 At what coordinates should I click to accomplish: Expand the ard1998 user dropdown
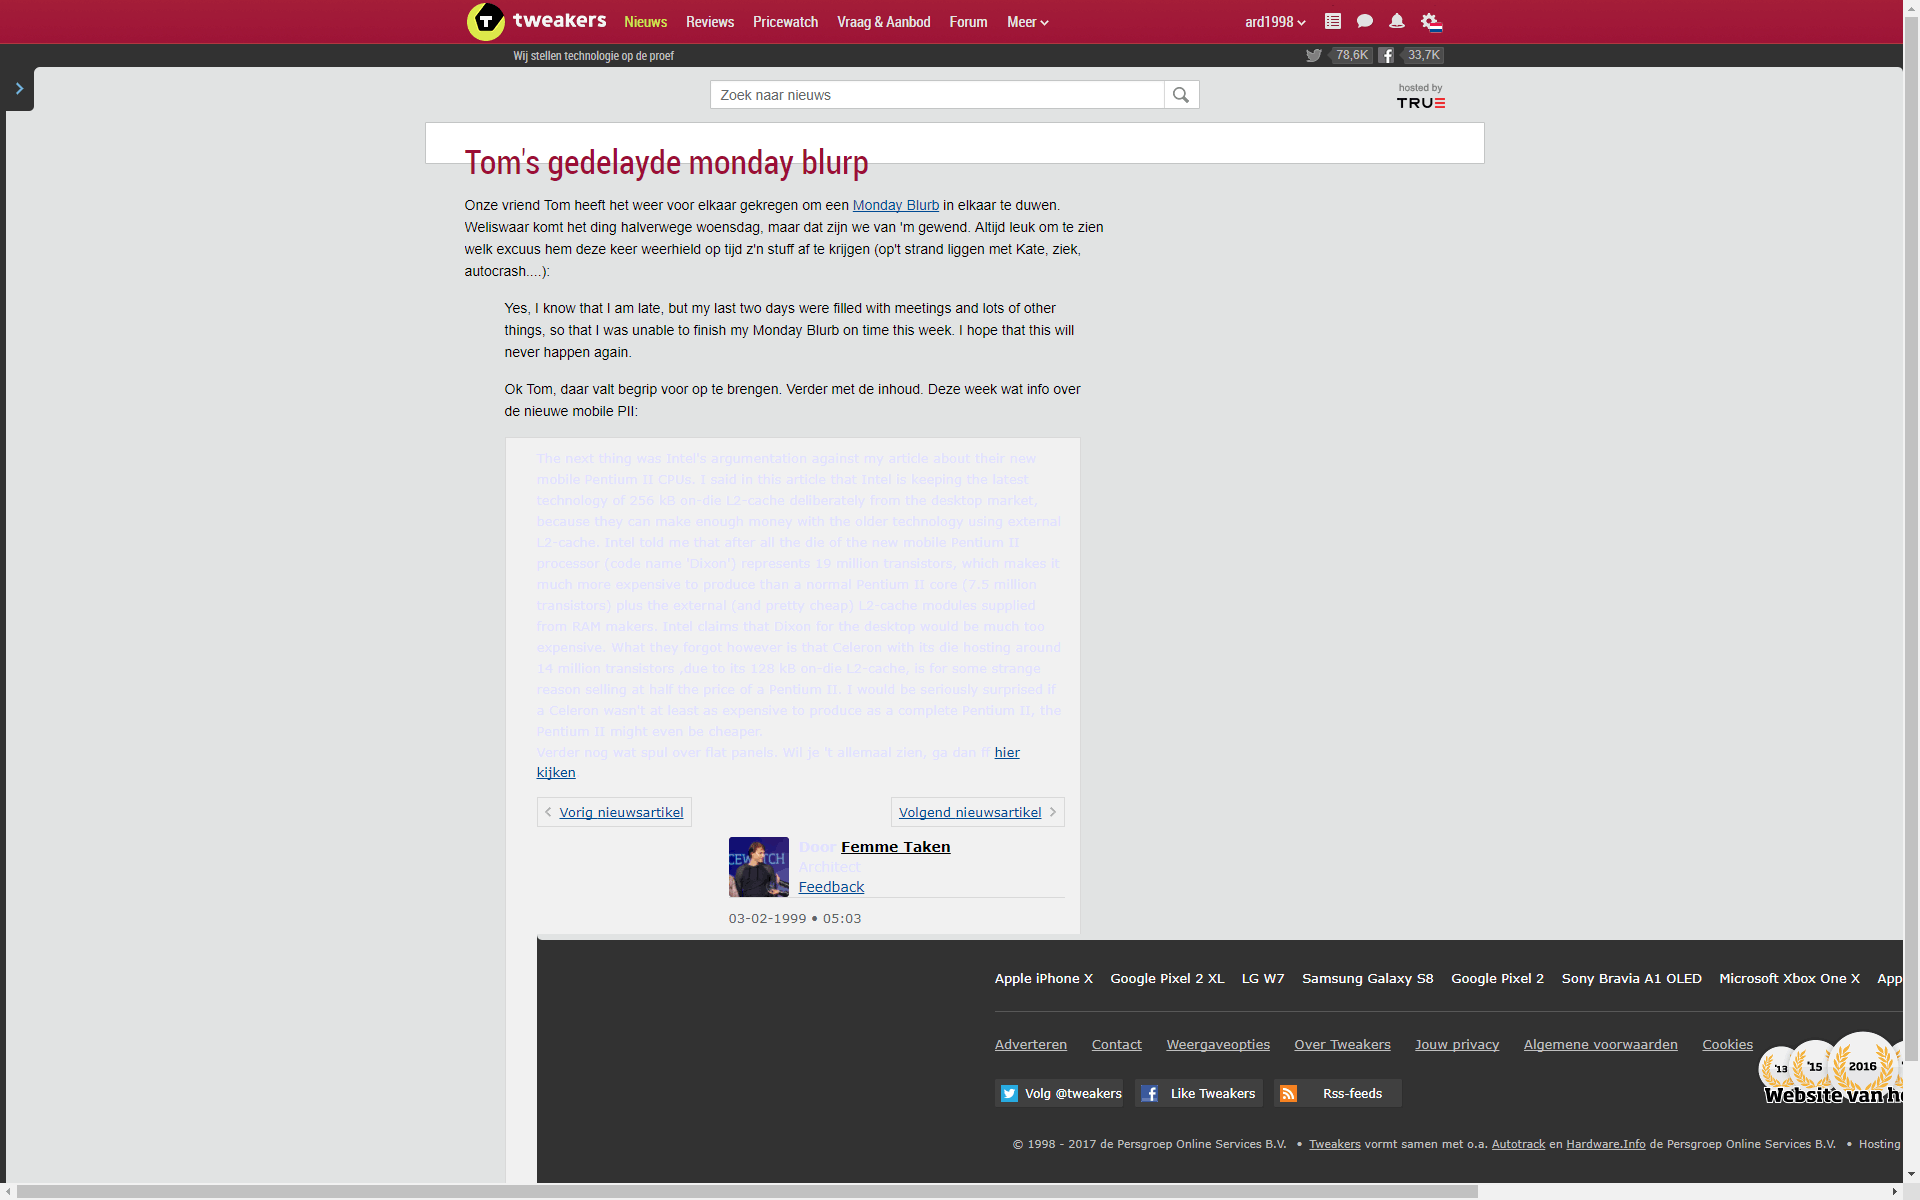pyautogui.click(x=1275, y=22)
